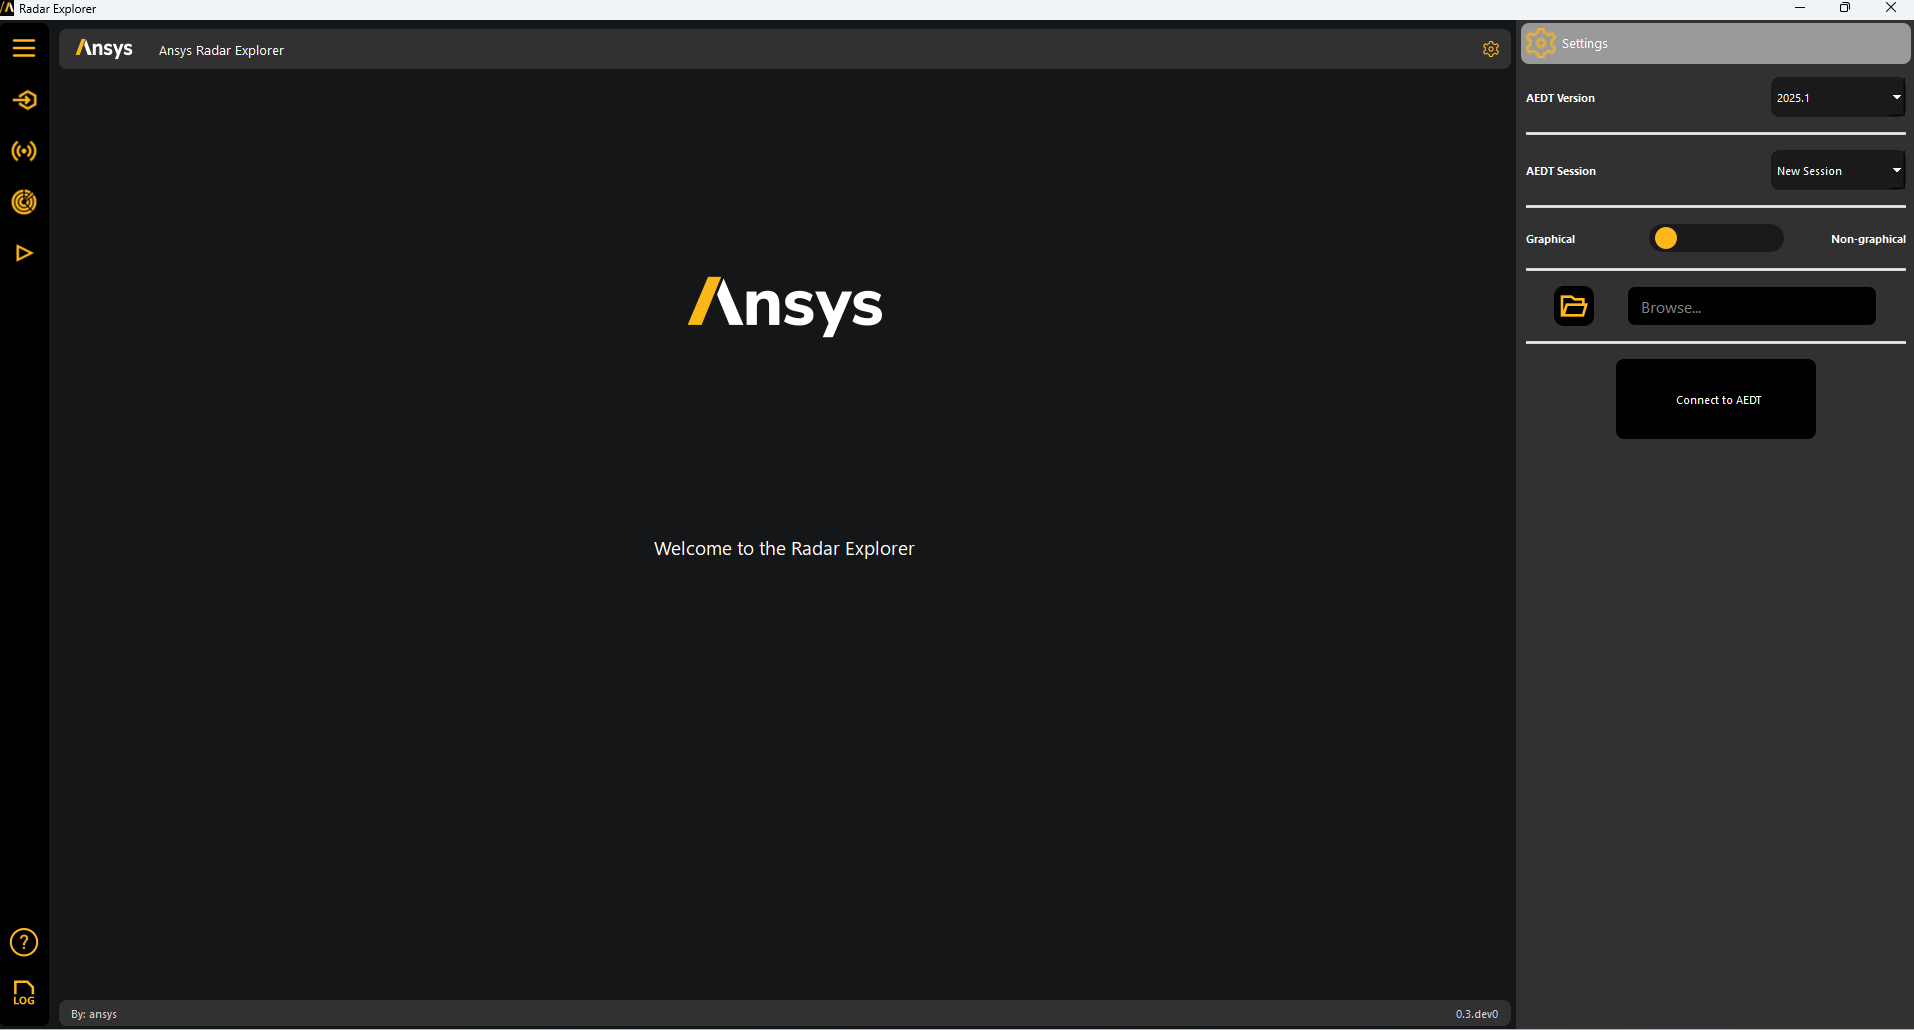Open the hamburger menu in the sidebar

(24, 48)
